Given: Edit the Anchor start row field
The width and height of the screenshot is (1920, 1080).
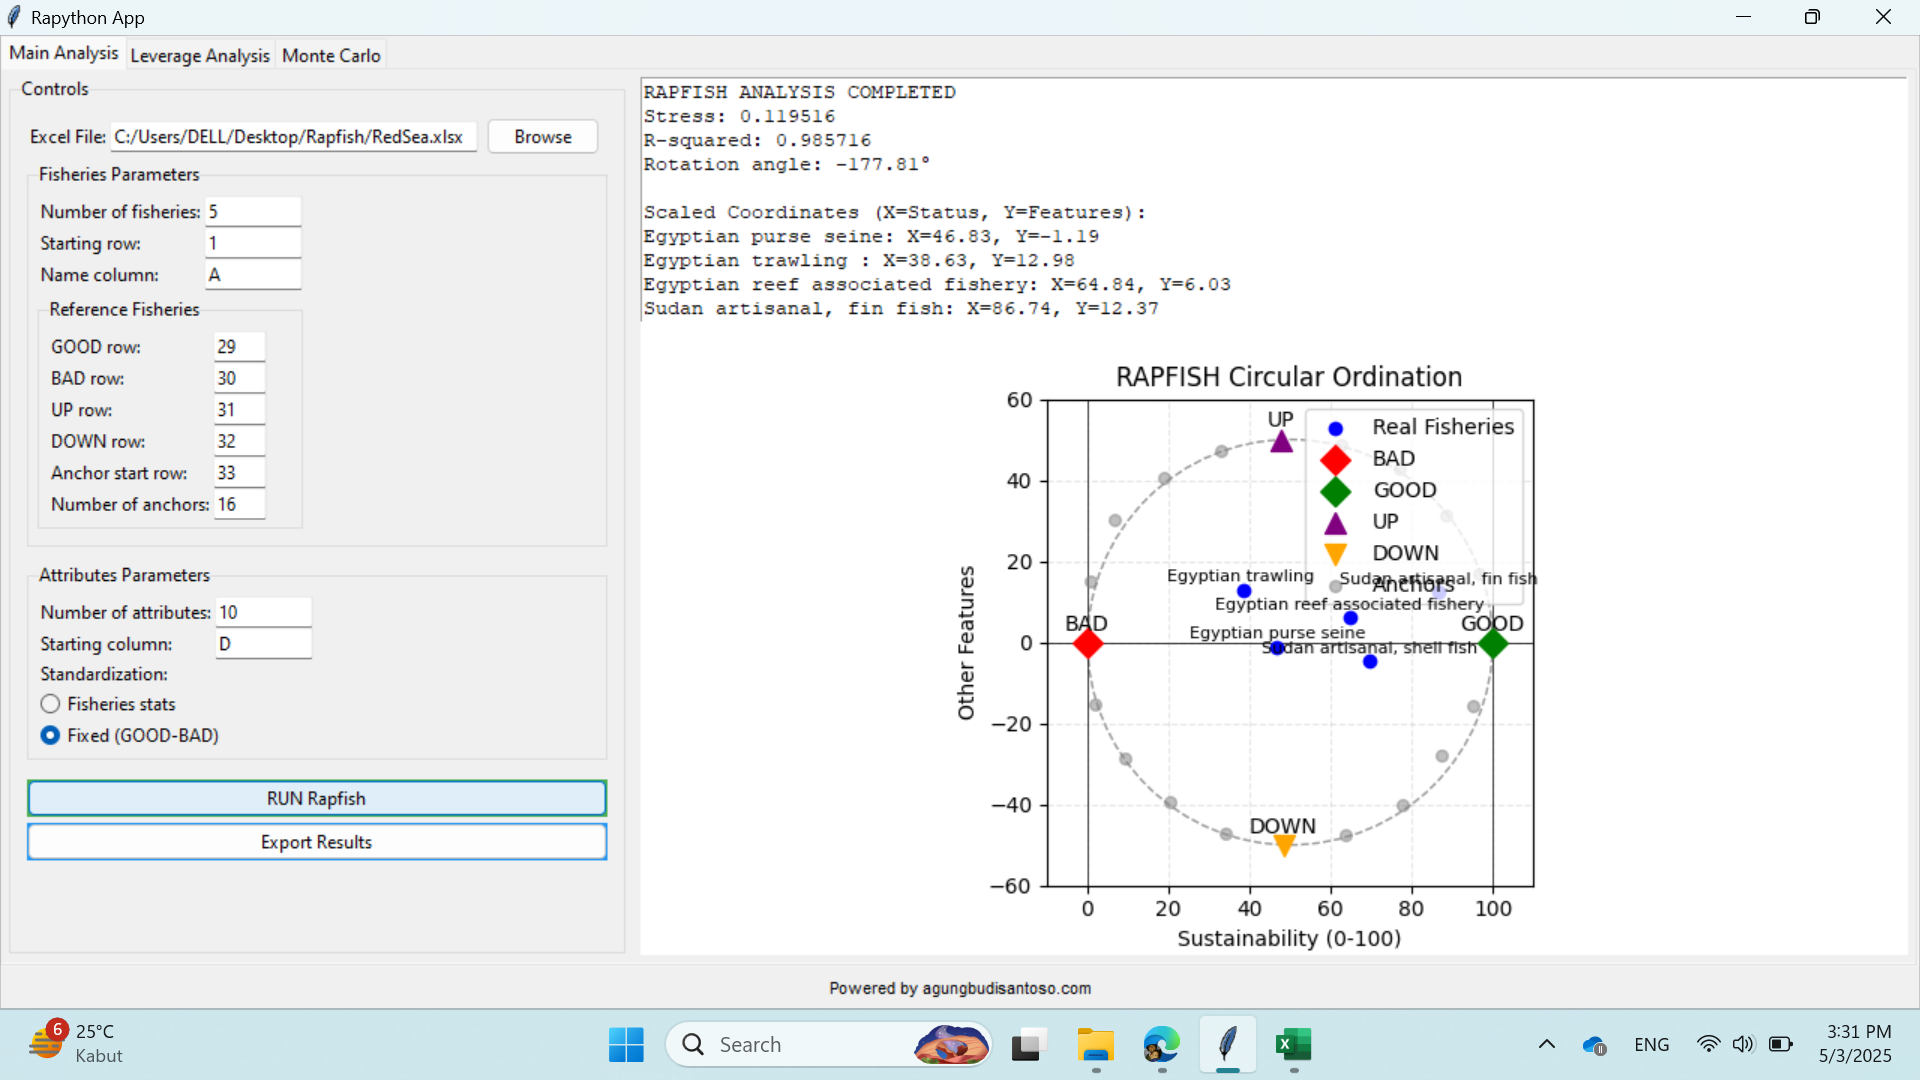Looking at the screenshot, I should pos(240,473).
